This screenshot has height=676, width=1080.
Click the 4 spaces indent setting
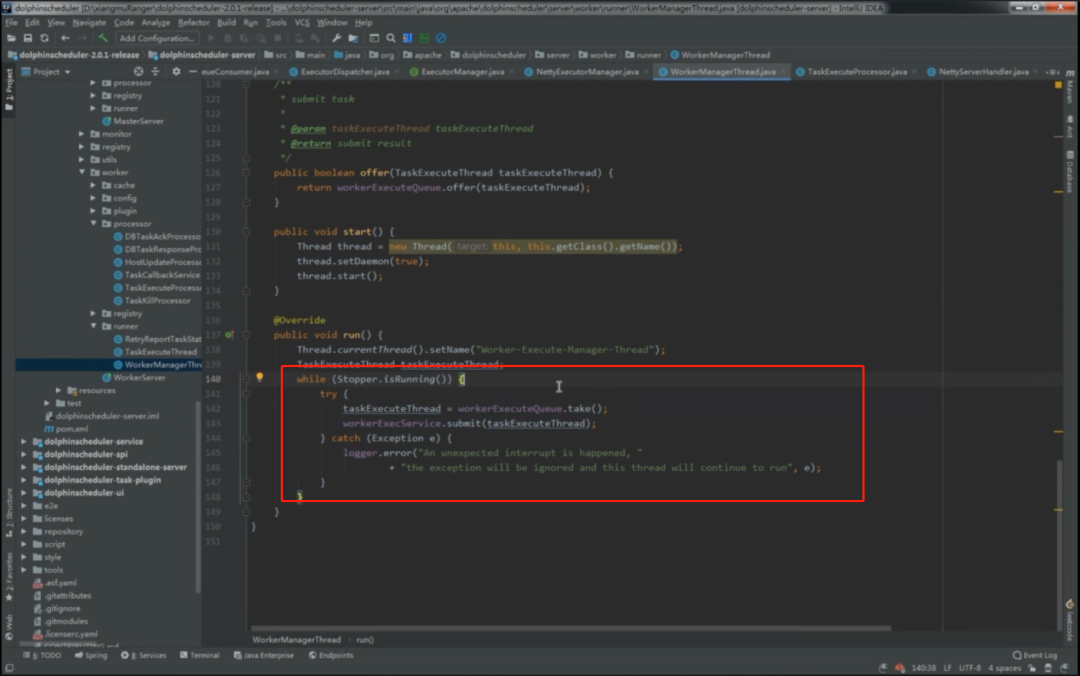1004,668
